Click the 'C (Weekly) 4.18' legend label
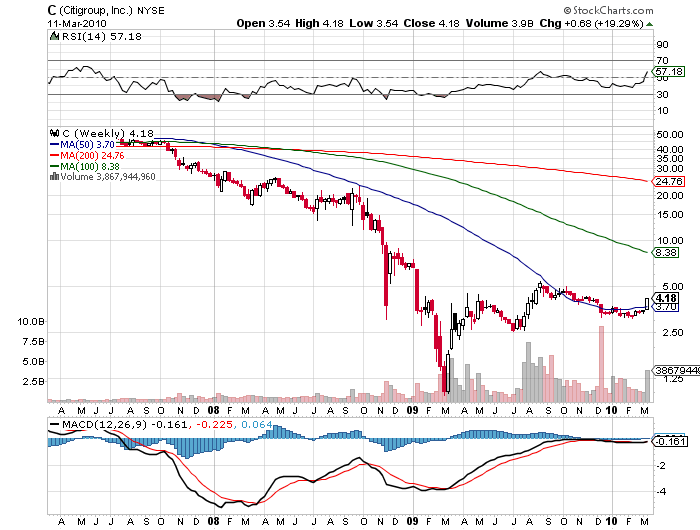 (108, 133)
